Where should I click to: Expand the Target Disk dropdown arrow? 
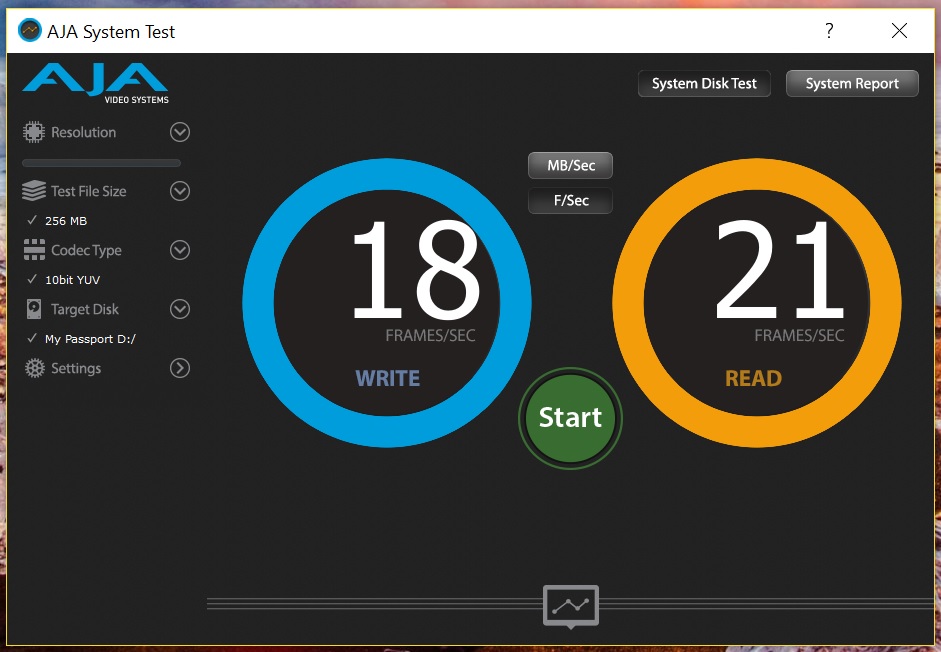tap(179, 309)
